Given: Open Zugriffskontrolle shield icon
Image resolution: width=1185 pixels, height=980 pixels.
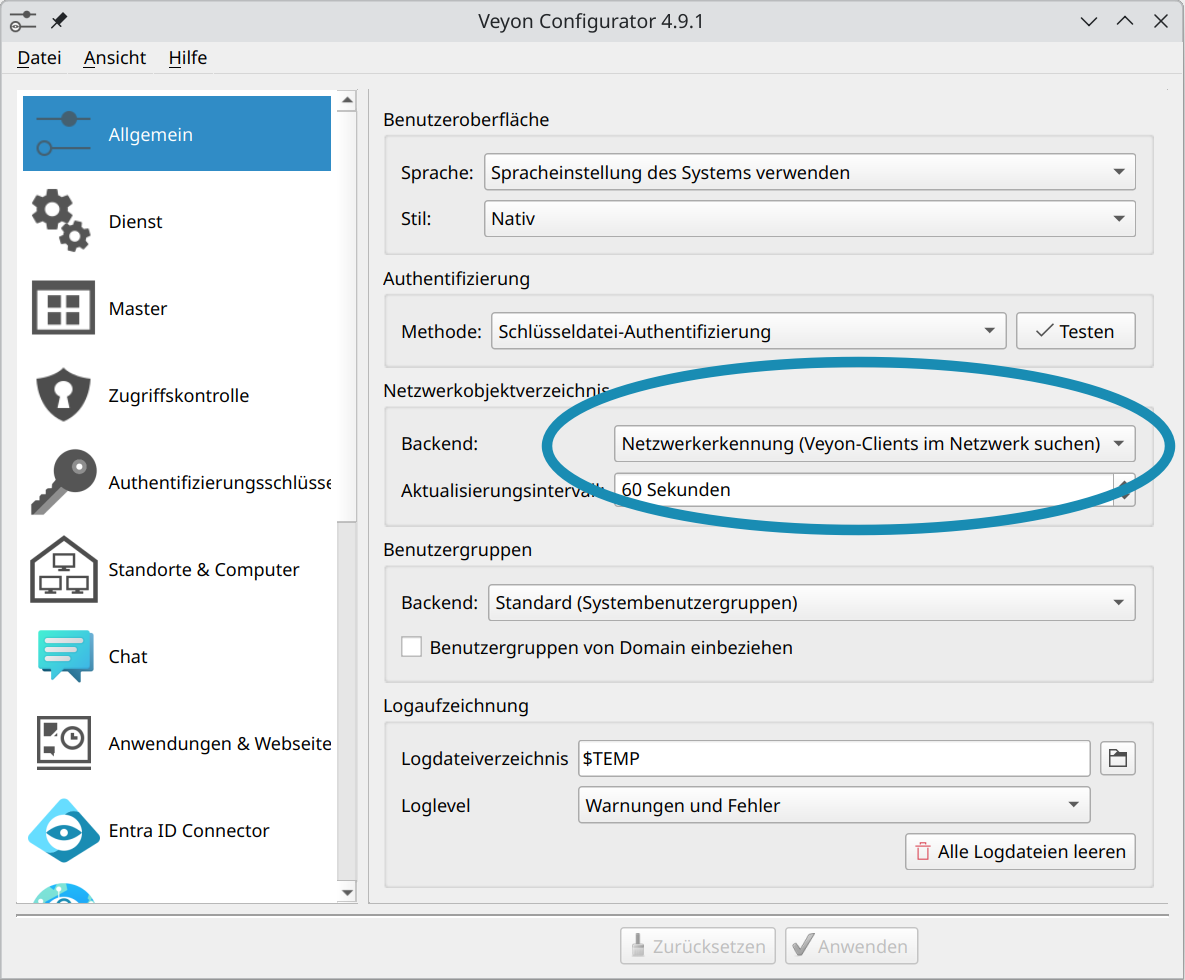Looking at the screenshot, I should point(62,396).
